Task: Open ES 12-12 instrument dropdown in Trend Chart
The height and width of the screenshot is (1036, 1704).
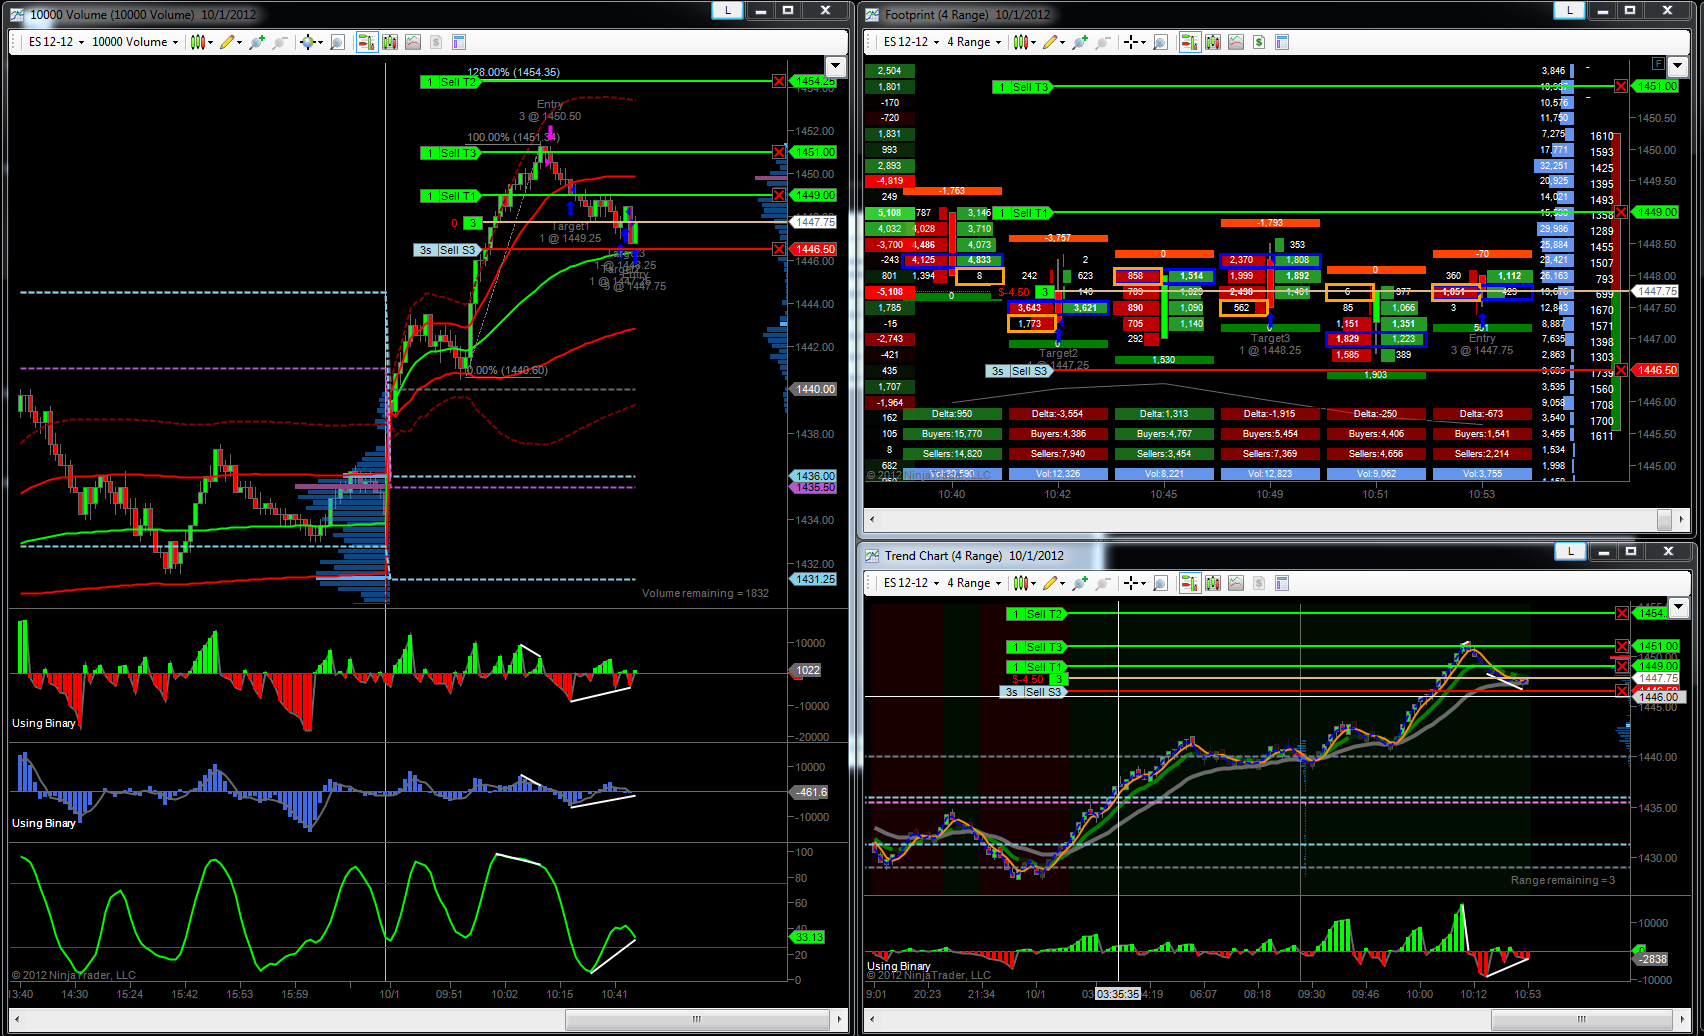Action: (910, 583)
